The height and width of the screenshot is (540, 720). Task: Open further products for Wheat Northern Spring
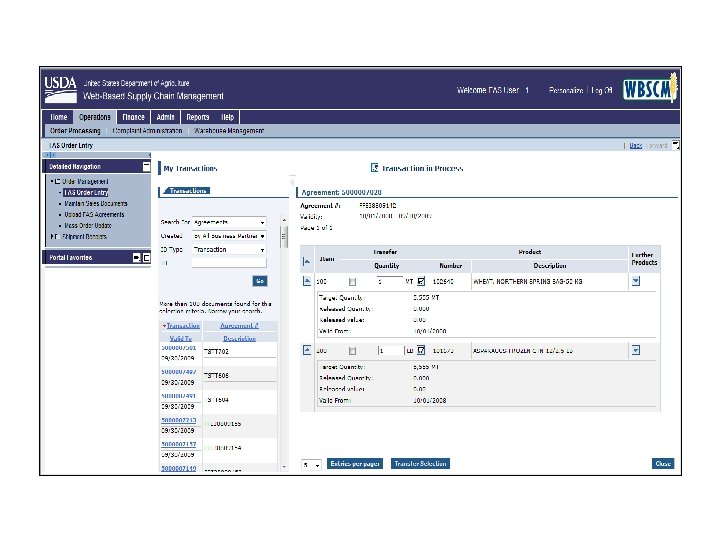tap(636, 281)
